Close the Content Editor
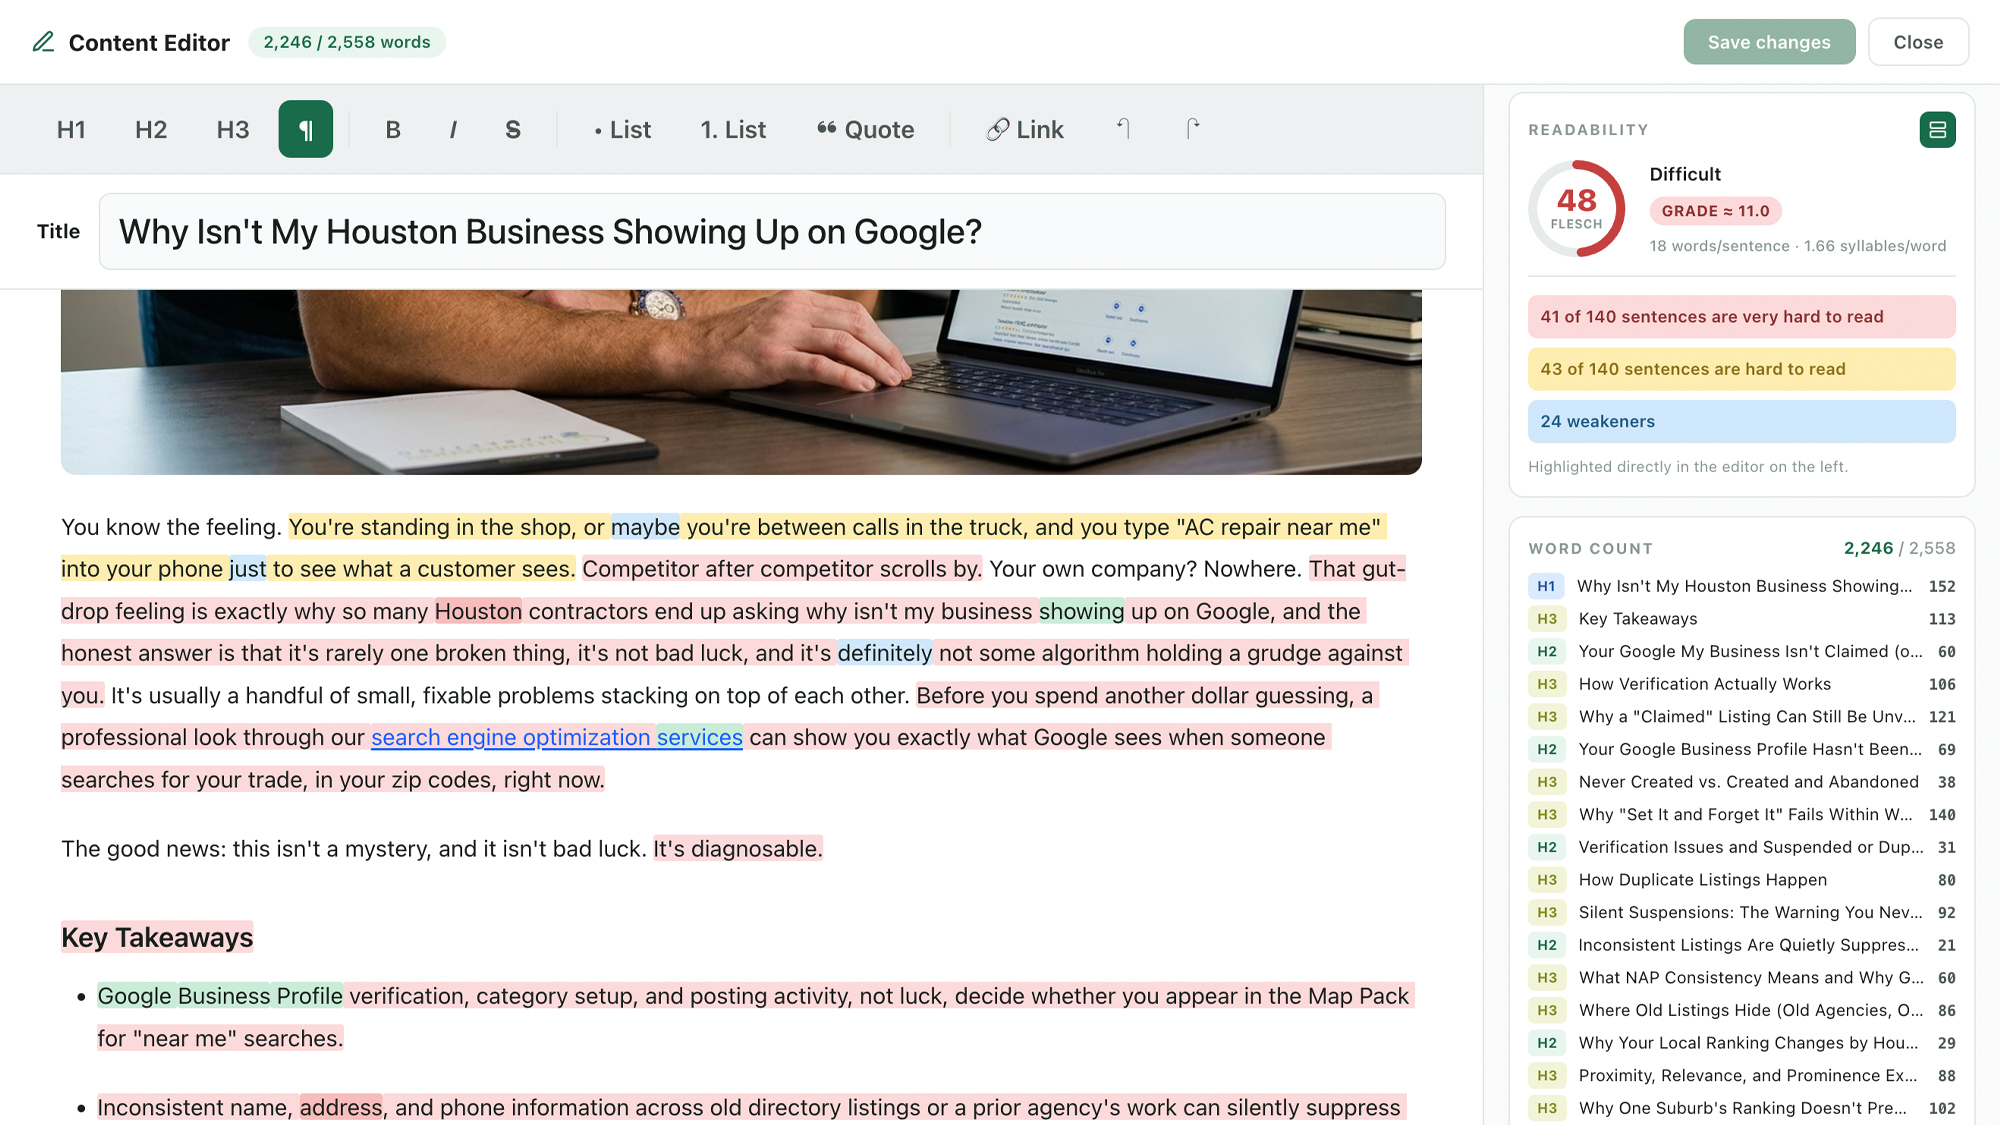2000x1125 pixels. (1918, 42)
